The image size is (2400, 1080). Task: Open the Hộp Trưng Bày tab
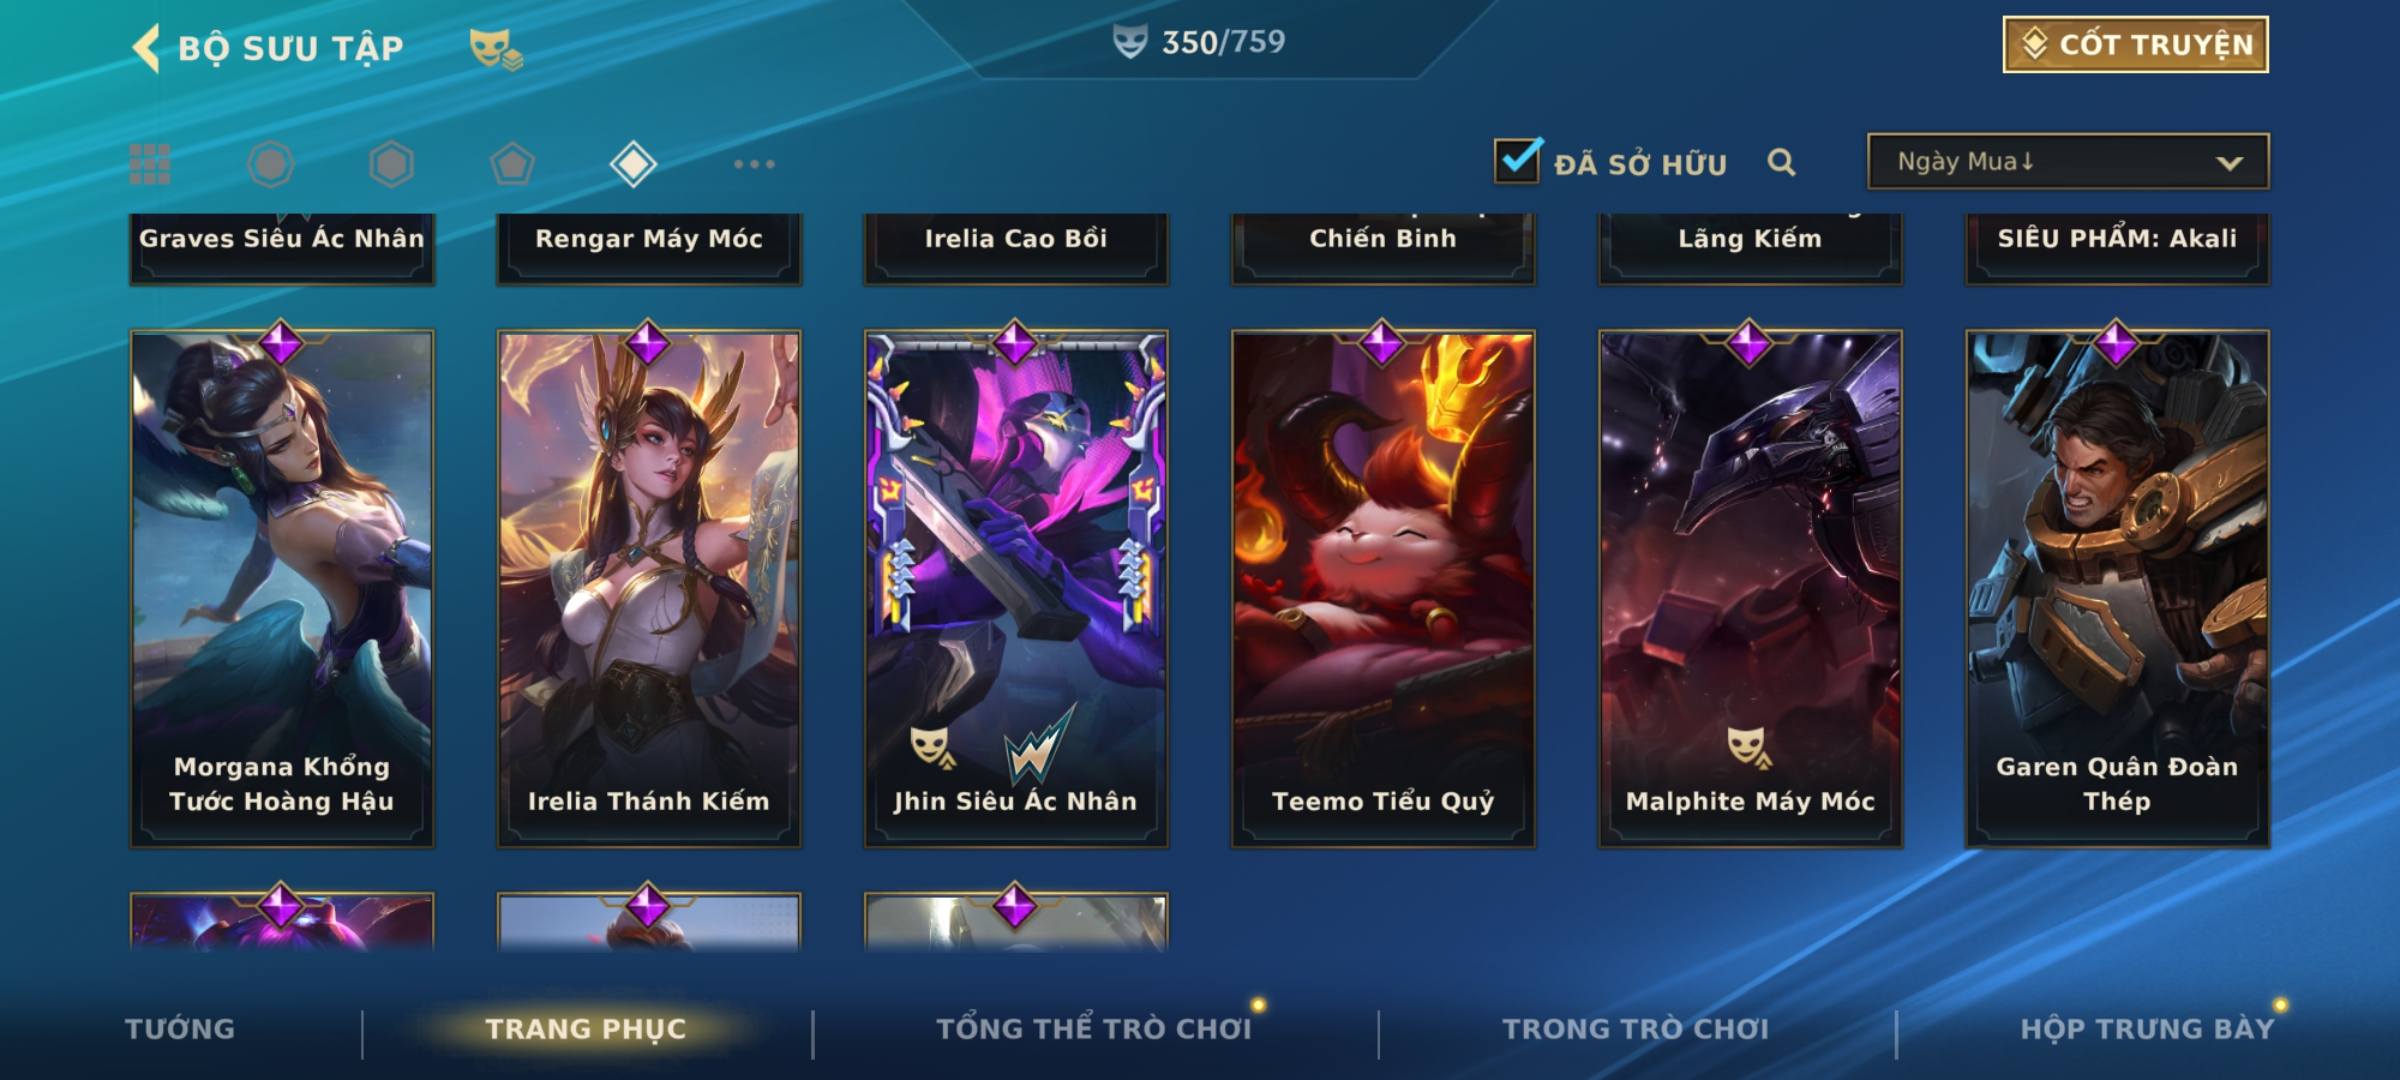[x=2147, y=1029]
